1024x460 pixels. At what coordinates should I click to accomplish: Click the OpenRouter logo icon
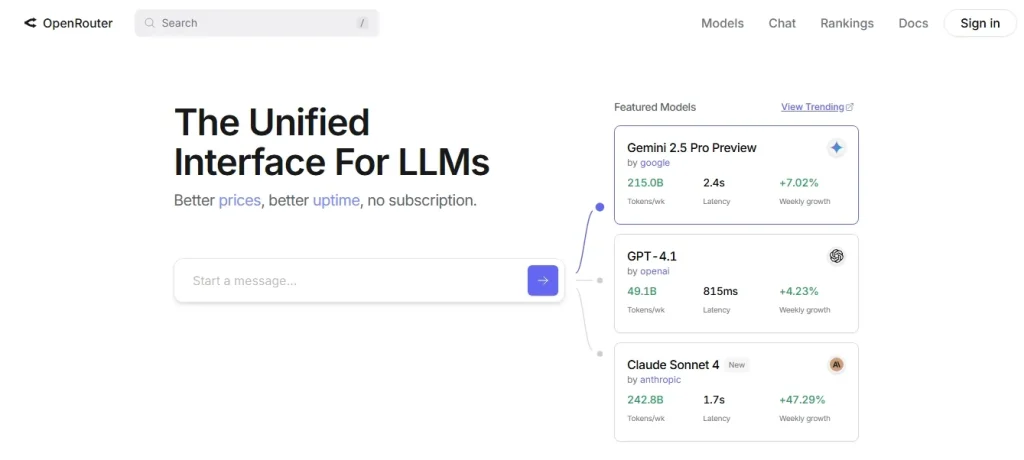(30, 23)
